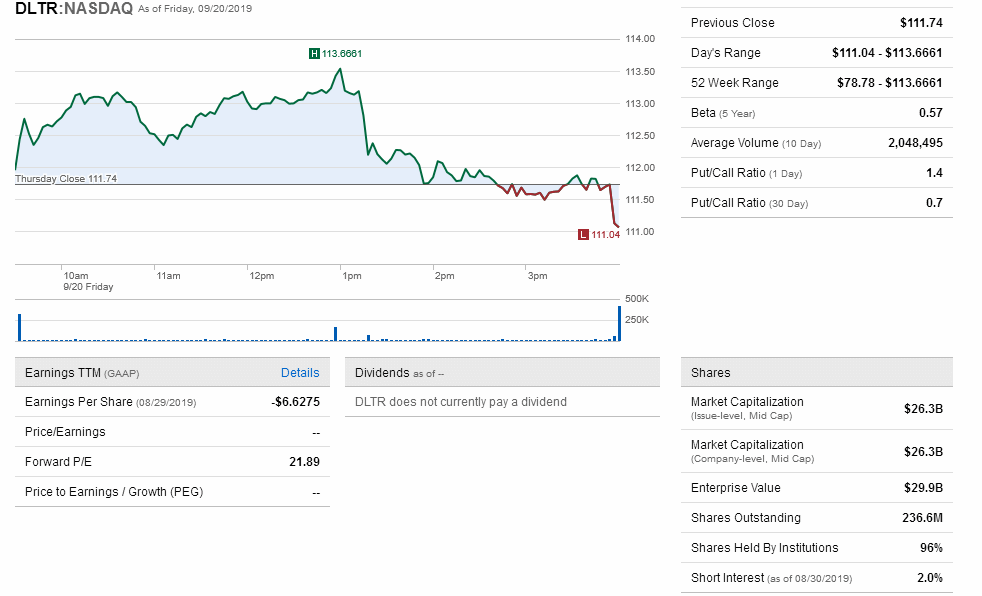This screenshot has height=596, width=982.
Task: Select the Issue-level Market Capitalization label
Action: click(x=747, y=408)
